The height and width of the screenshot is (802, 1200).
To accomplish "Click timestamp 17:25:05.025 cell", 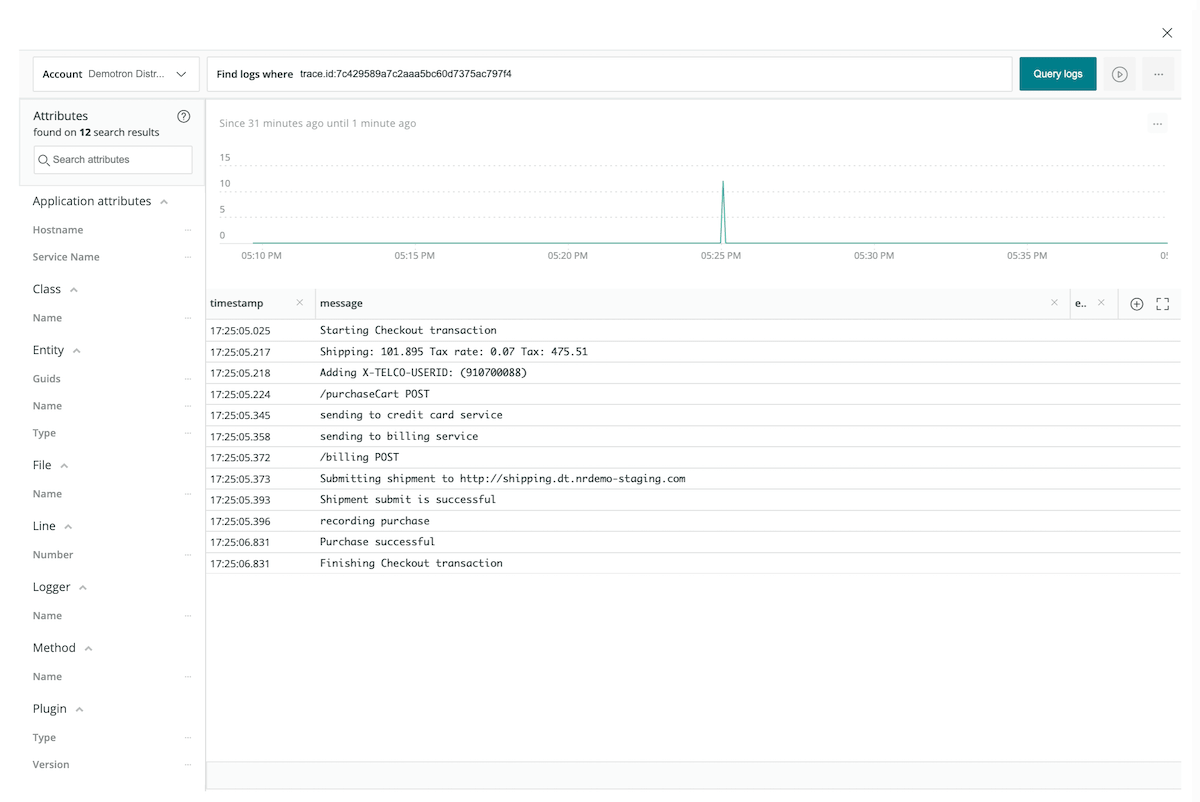I will pos(240,330).
